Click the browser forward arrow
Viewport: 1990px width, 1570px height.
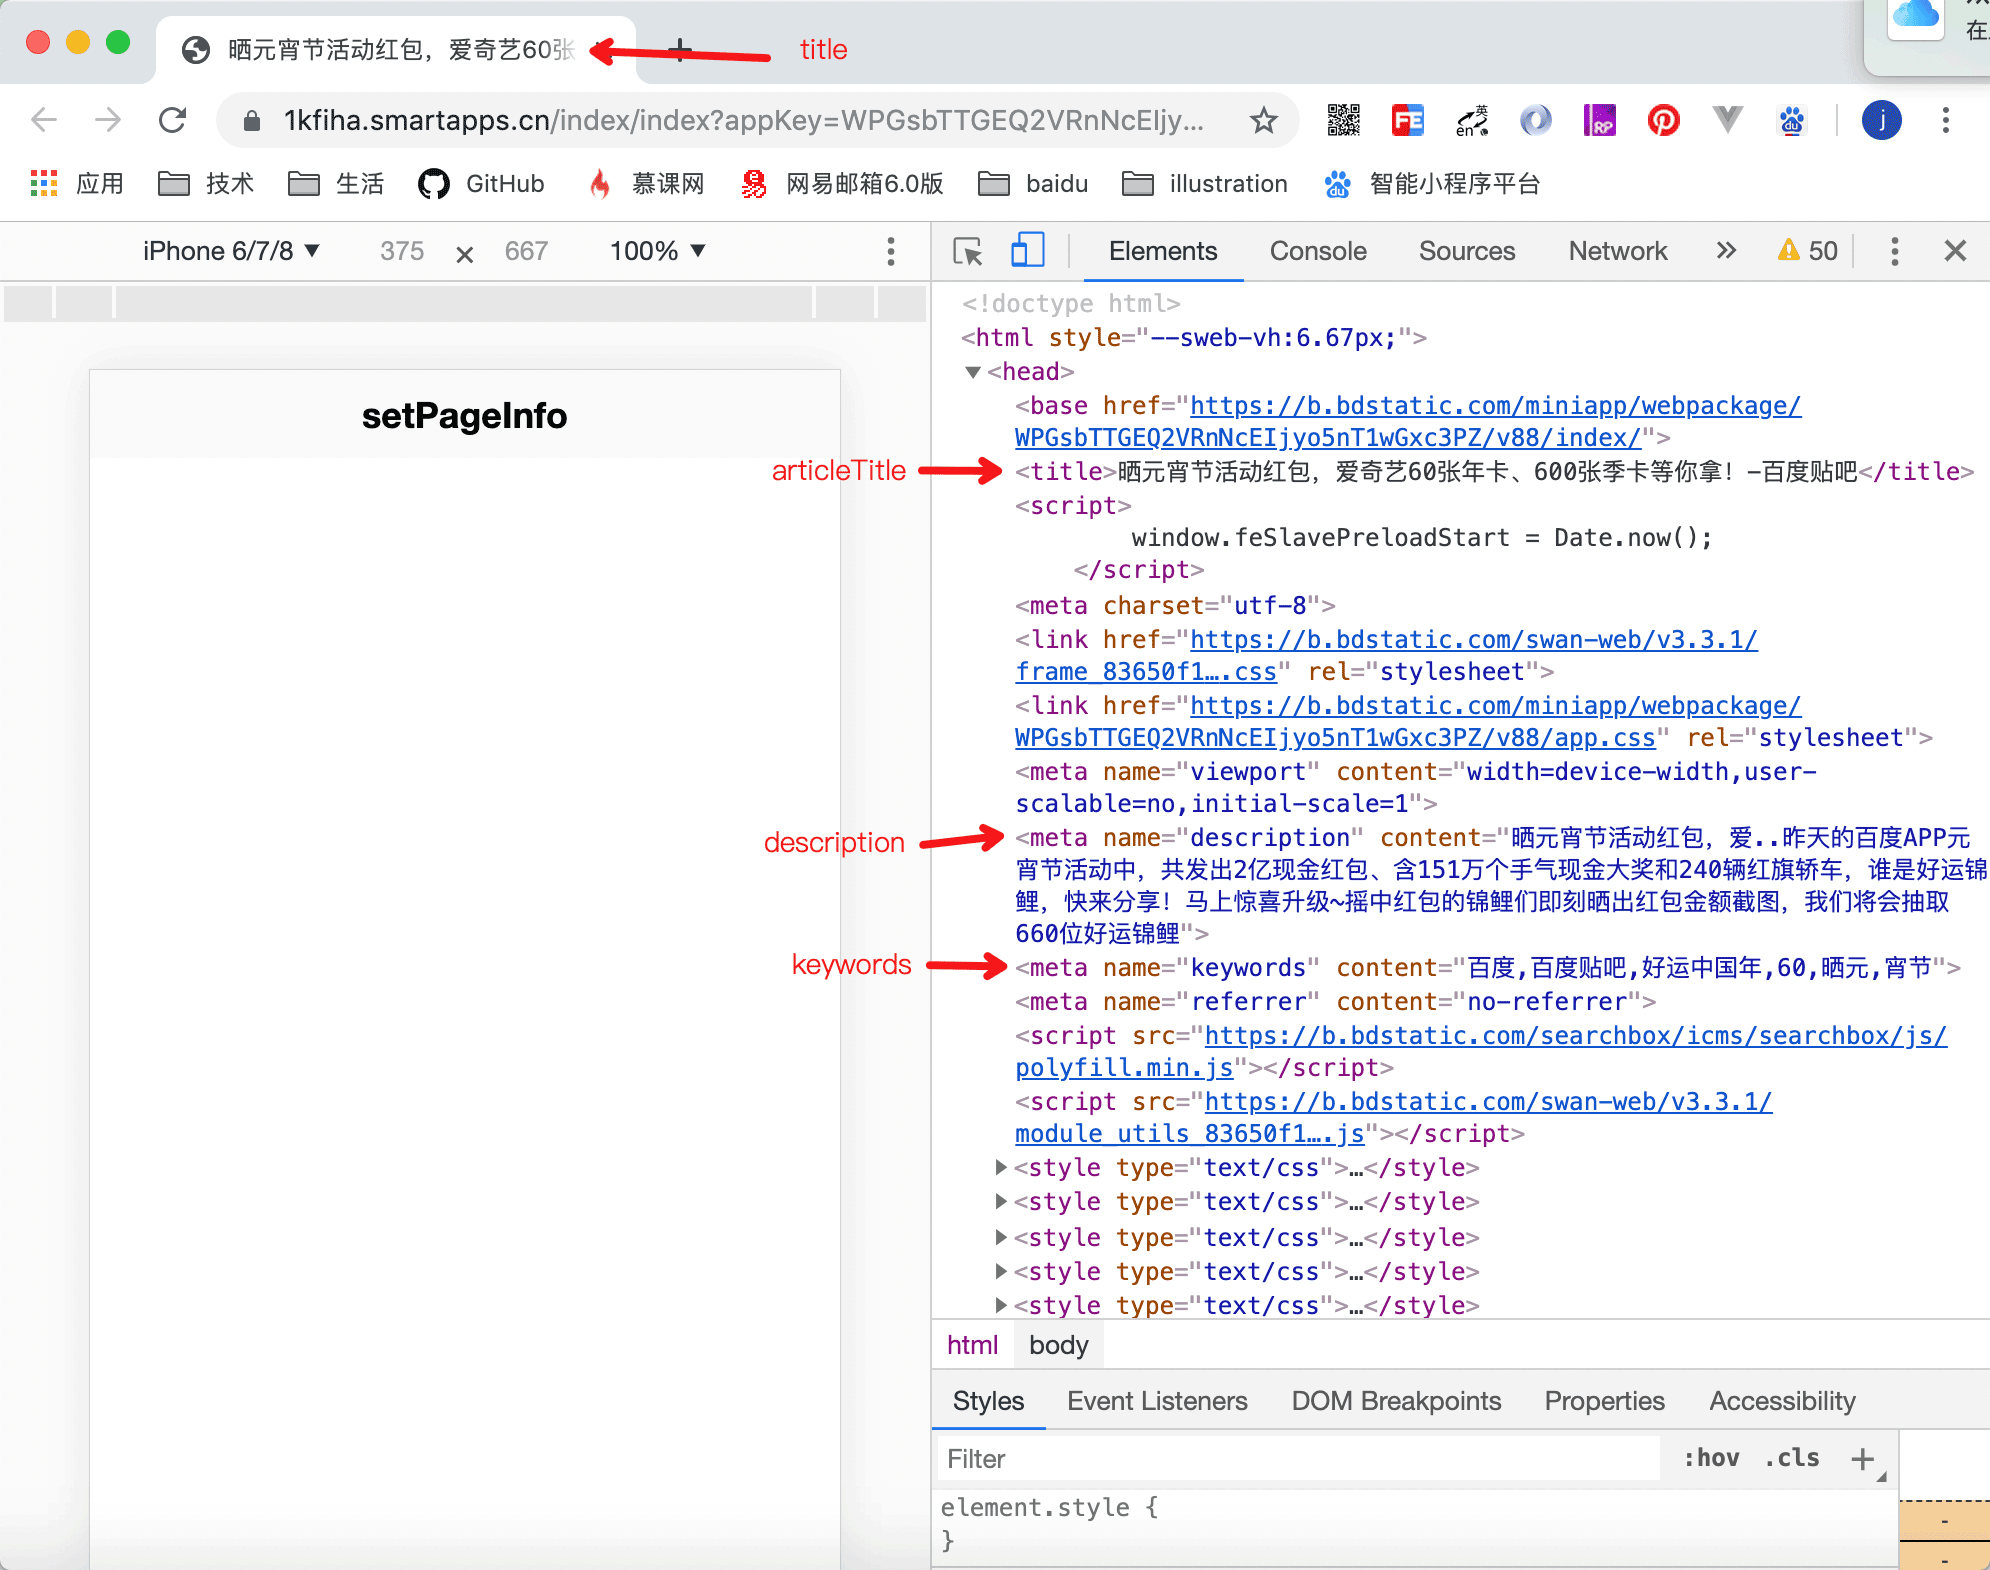tap(107, 121)
